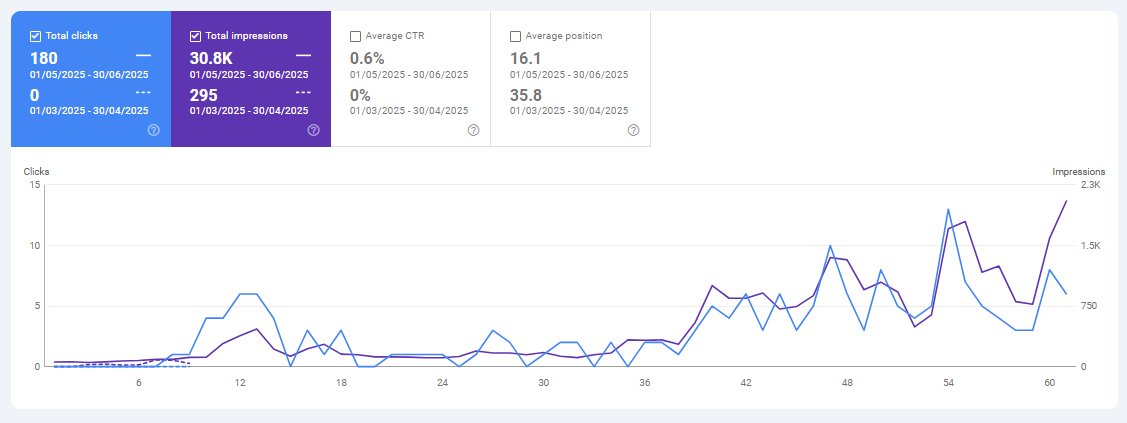This screenshot has width=1127, height=423.
Task: Click the dashed line legend in Total impressions
Action: click(x=303, y=92)
